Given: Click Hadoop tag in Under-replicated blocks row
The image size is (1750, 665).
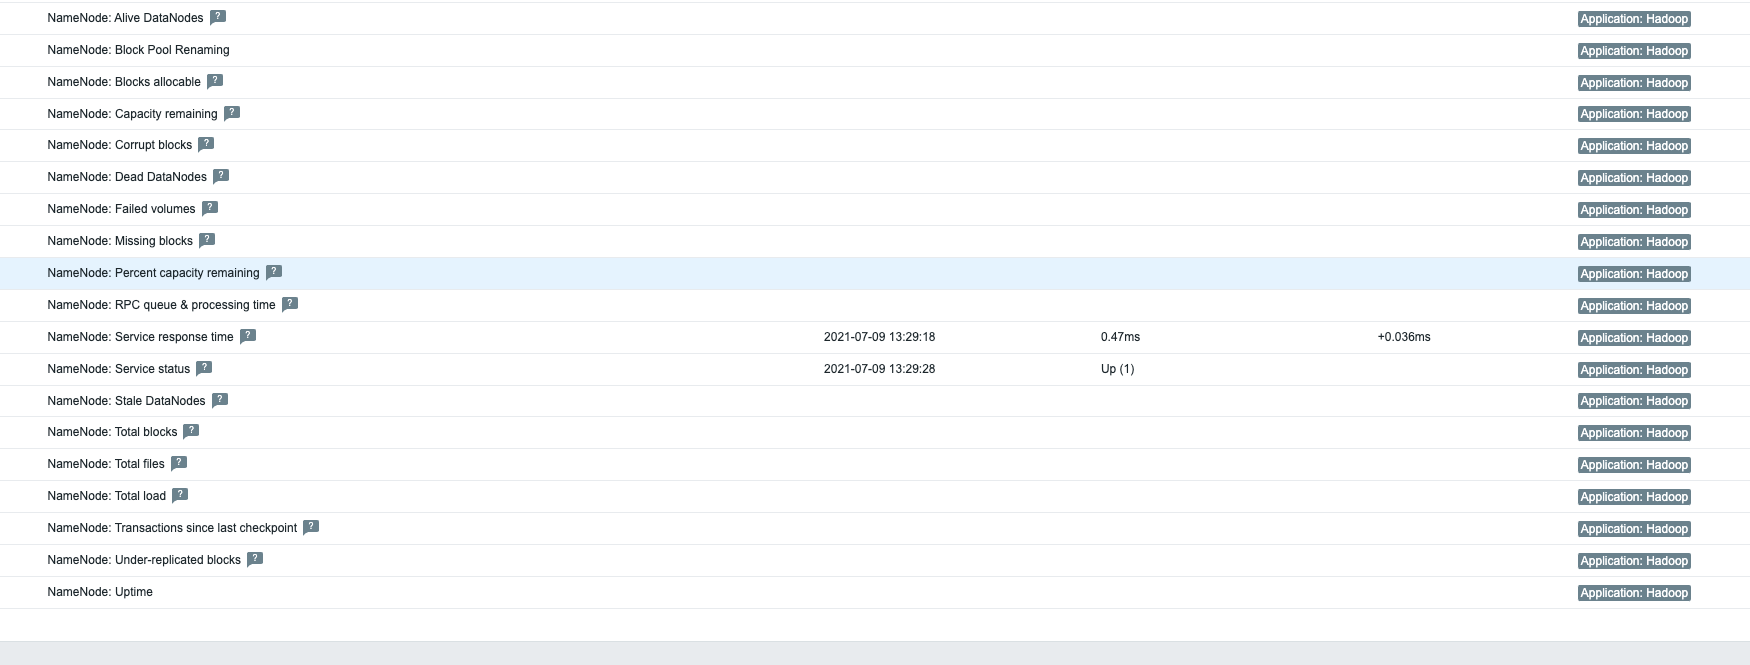Looking at the screenshot, I should pyautogui.click(x=1634, y=561).
